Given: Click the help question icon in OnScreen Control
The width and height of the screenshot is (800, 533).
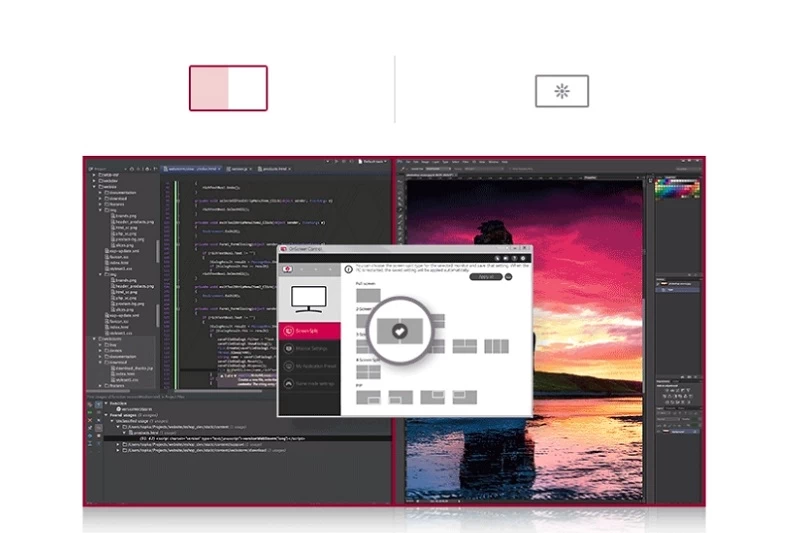Looking at the screenshot, I should 514,259.
